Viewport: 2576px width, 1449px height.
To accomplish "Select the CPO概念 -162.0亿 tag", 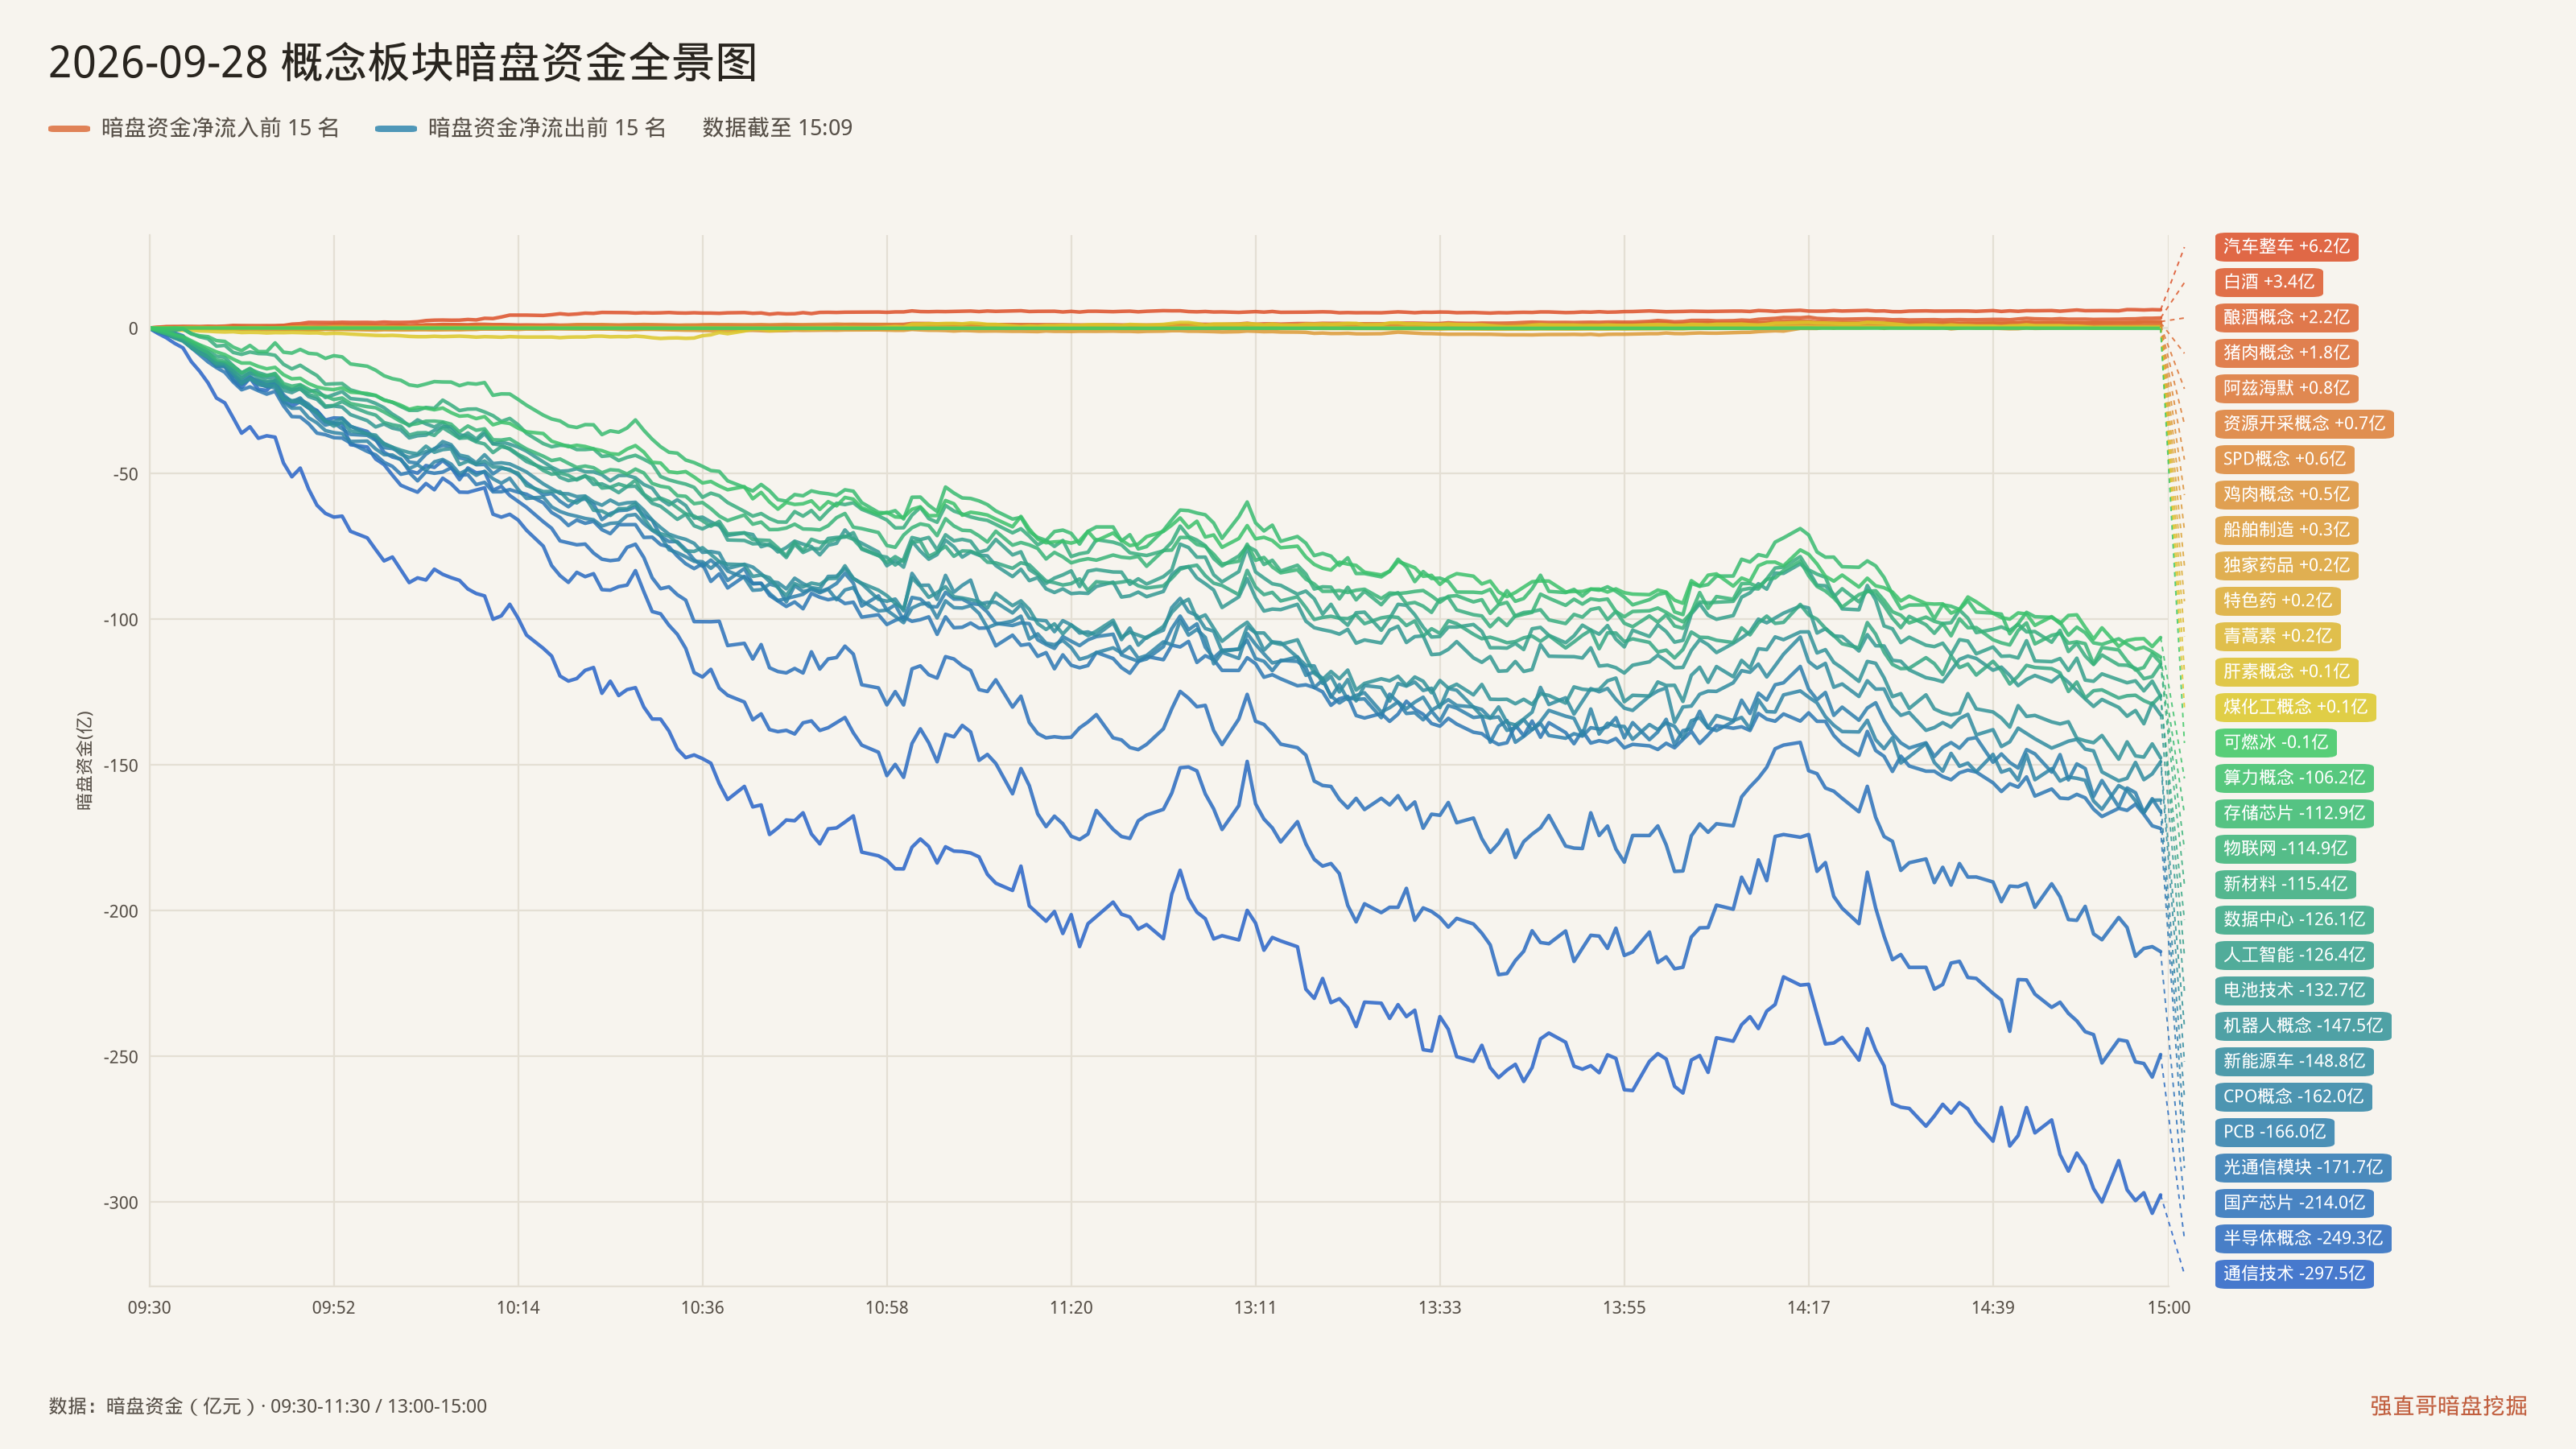I will 2293,1096.
